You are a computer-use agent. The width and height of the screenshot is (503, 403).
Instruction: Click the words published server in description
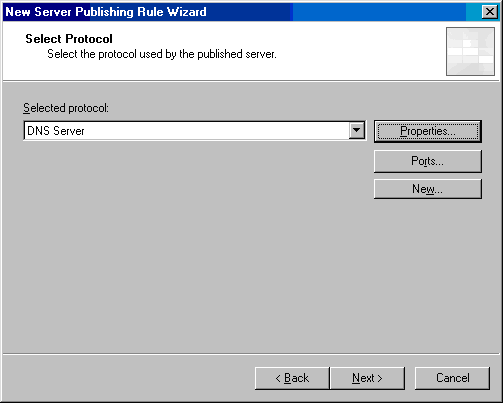pos(236,54)
